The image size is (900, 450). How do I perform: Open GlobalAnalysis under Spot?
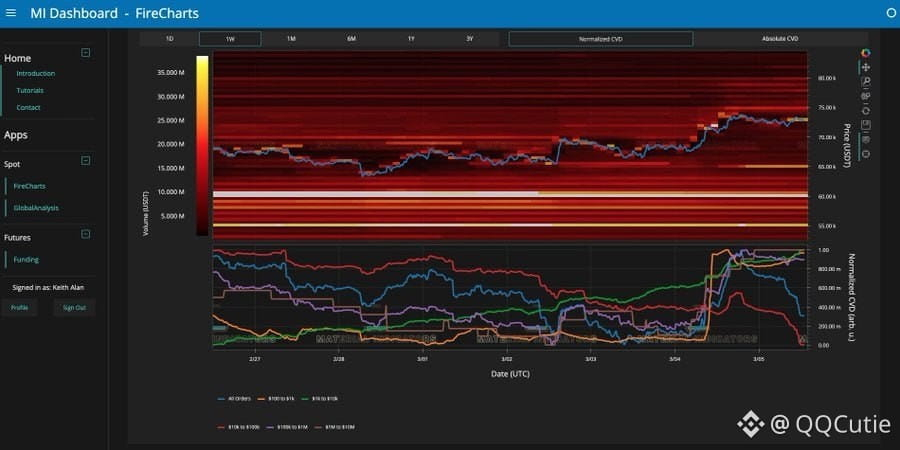(x=36, y=208)
